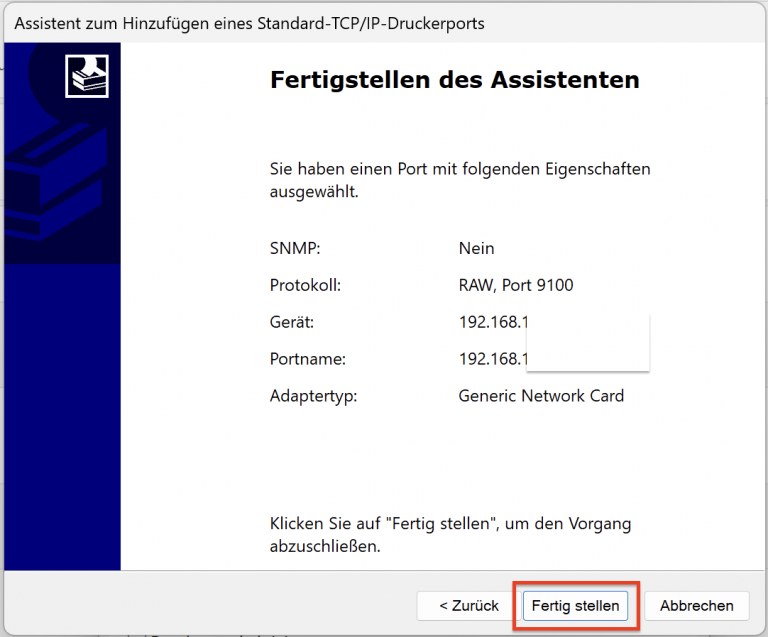
Task: Go back with the "< Zurück" button
Action: [x=469, y=605]
